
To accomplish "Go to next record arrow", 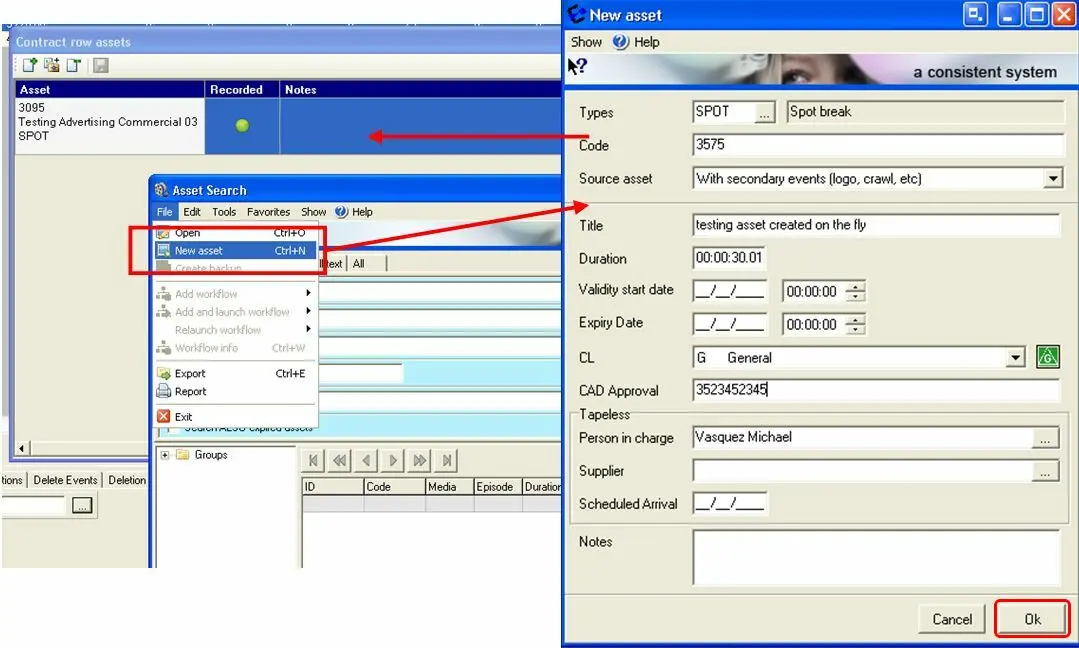I will click(393, 460).
